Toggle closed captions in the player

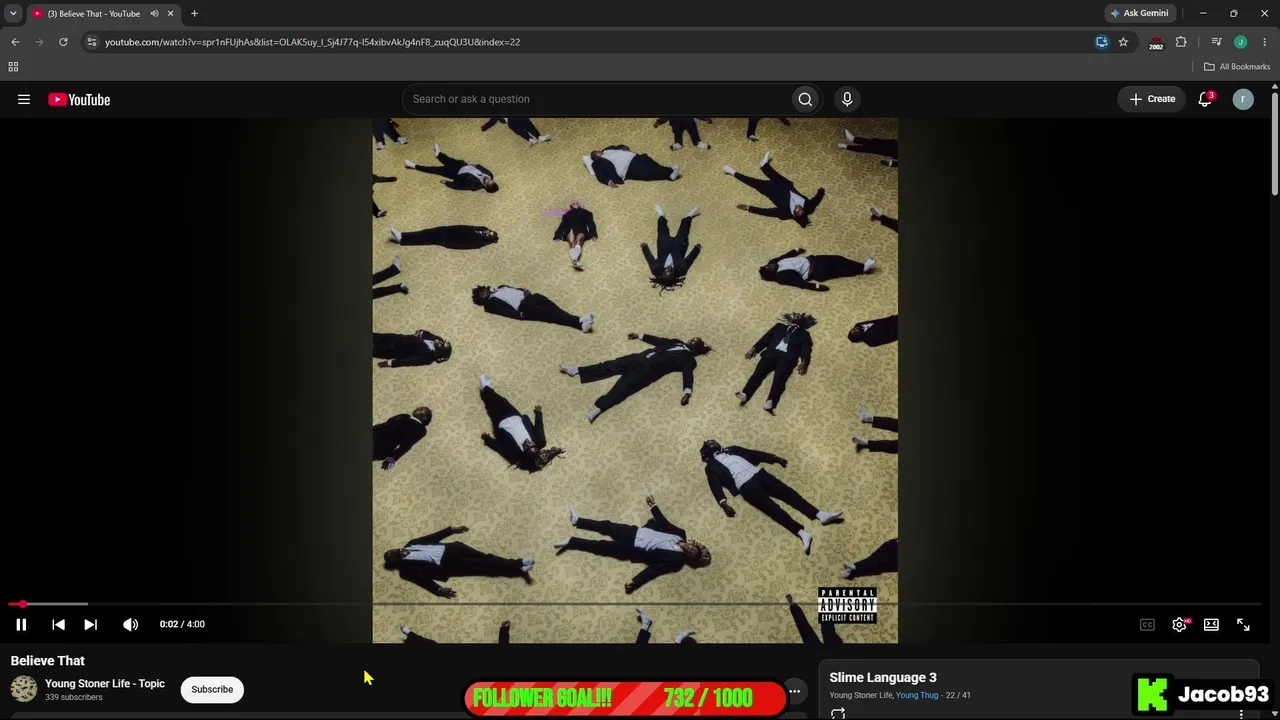pos(1147,624)
